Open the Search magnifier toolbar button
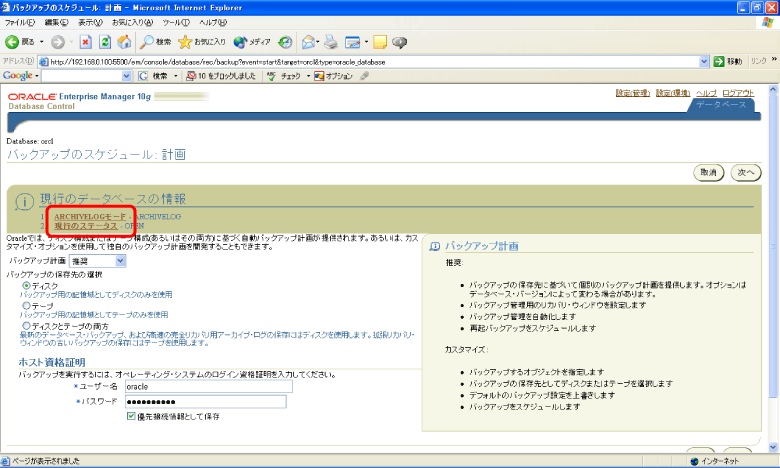 pyautogui.click(x=155, y=42)
